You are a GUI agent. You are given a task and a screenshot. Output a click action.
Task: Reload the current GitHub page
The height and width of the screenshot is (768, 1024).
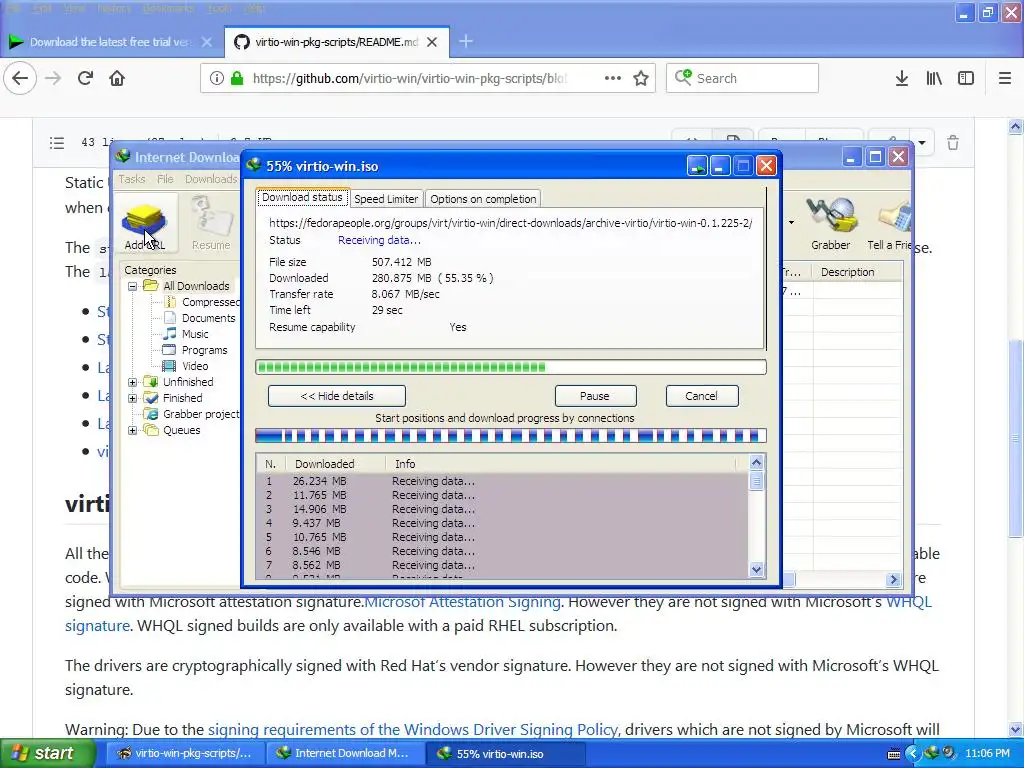click(x=85, y=78)
